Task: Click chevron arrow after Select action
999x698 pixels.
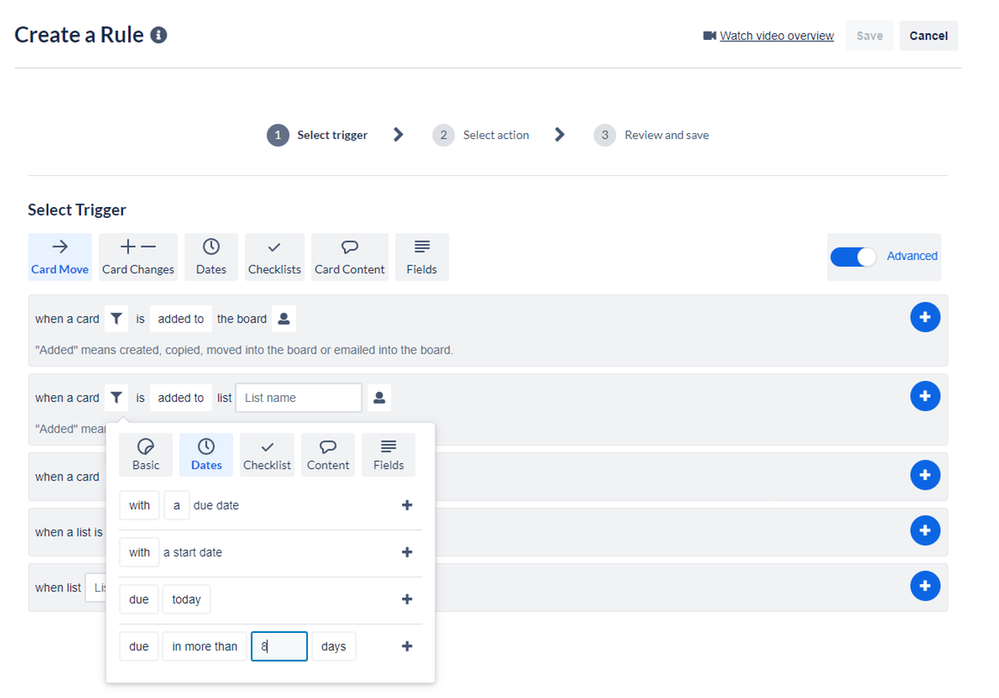Action: (559, 134)
